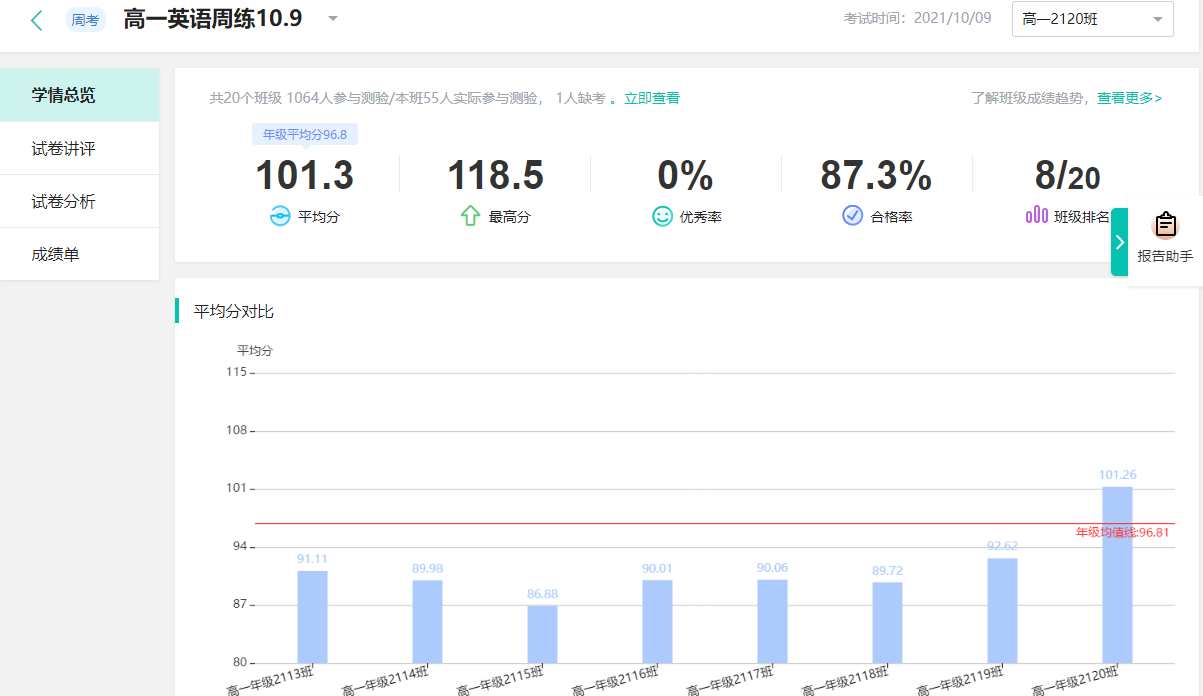The height and width of the screenshot is (696, 1203).
Task: Expand the exam title dropdown arrow
Action: click(x=333, y=19)
